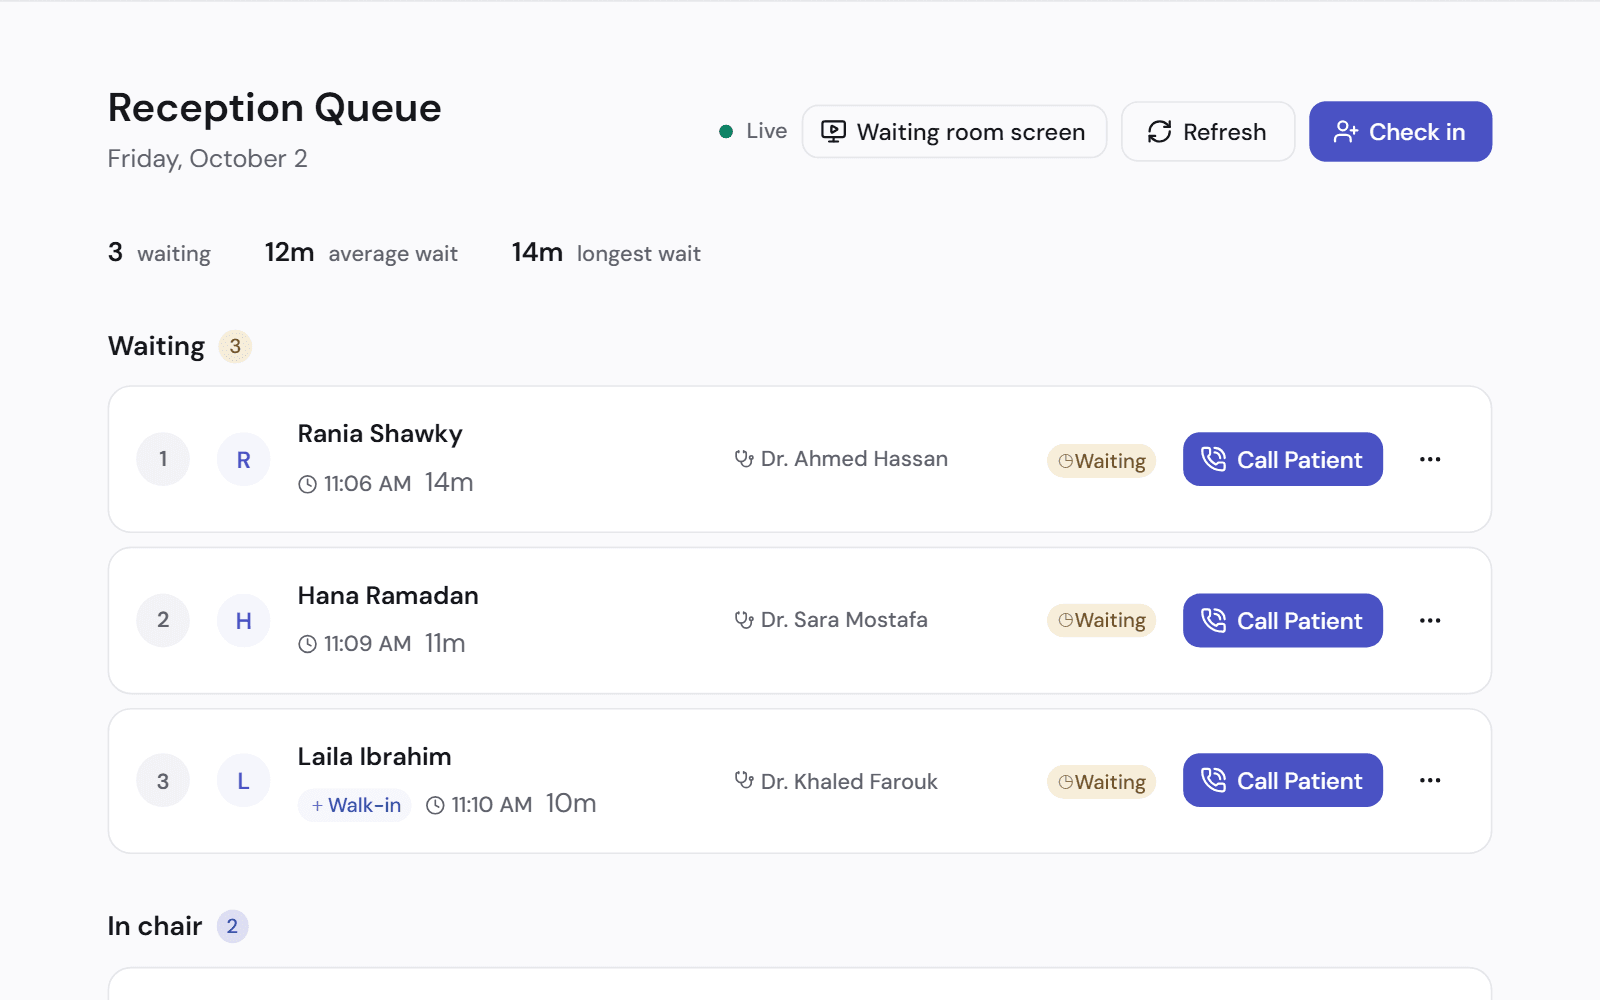Screen dimensions: 1600x1000
Task: Click the In chair count badge 2
Action: [232, 926]
